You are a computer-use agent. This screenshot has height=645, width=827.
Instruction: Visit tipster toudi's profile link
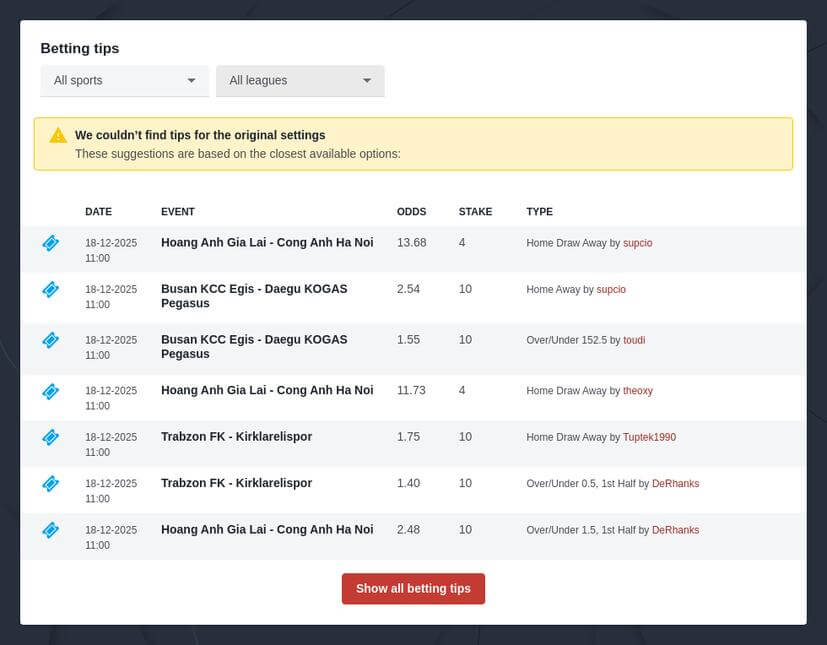634,340
